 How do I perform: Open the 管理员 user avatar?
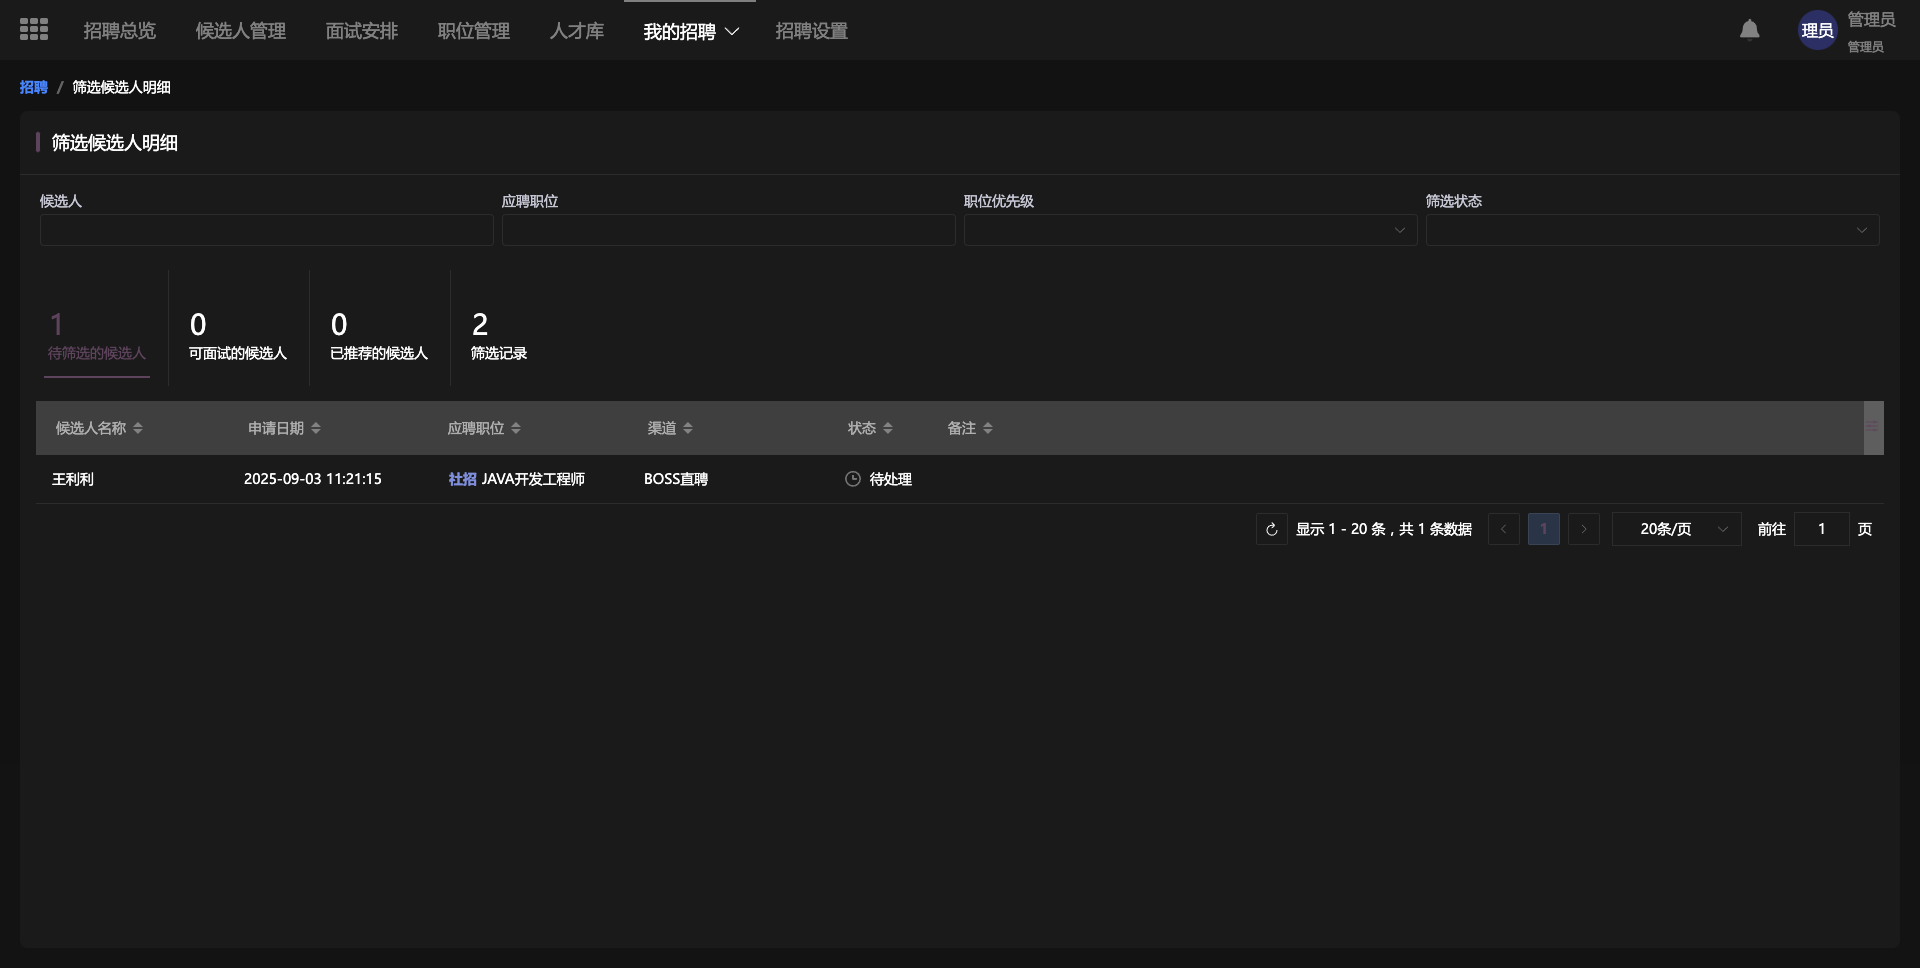[1817, 31]
